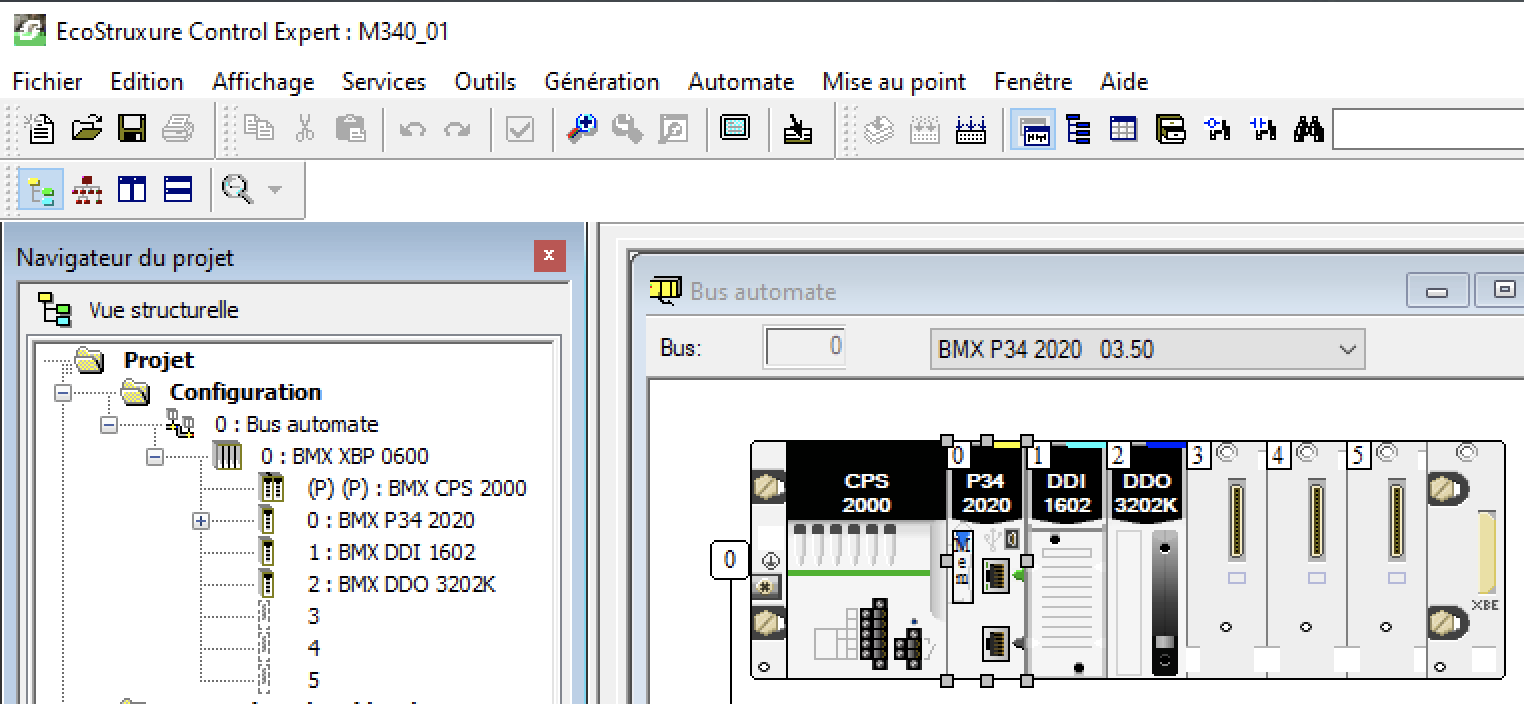Click the New project document icon

click(41, 129)
